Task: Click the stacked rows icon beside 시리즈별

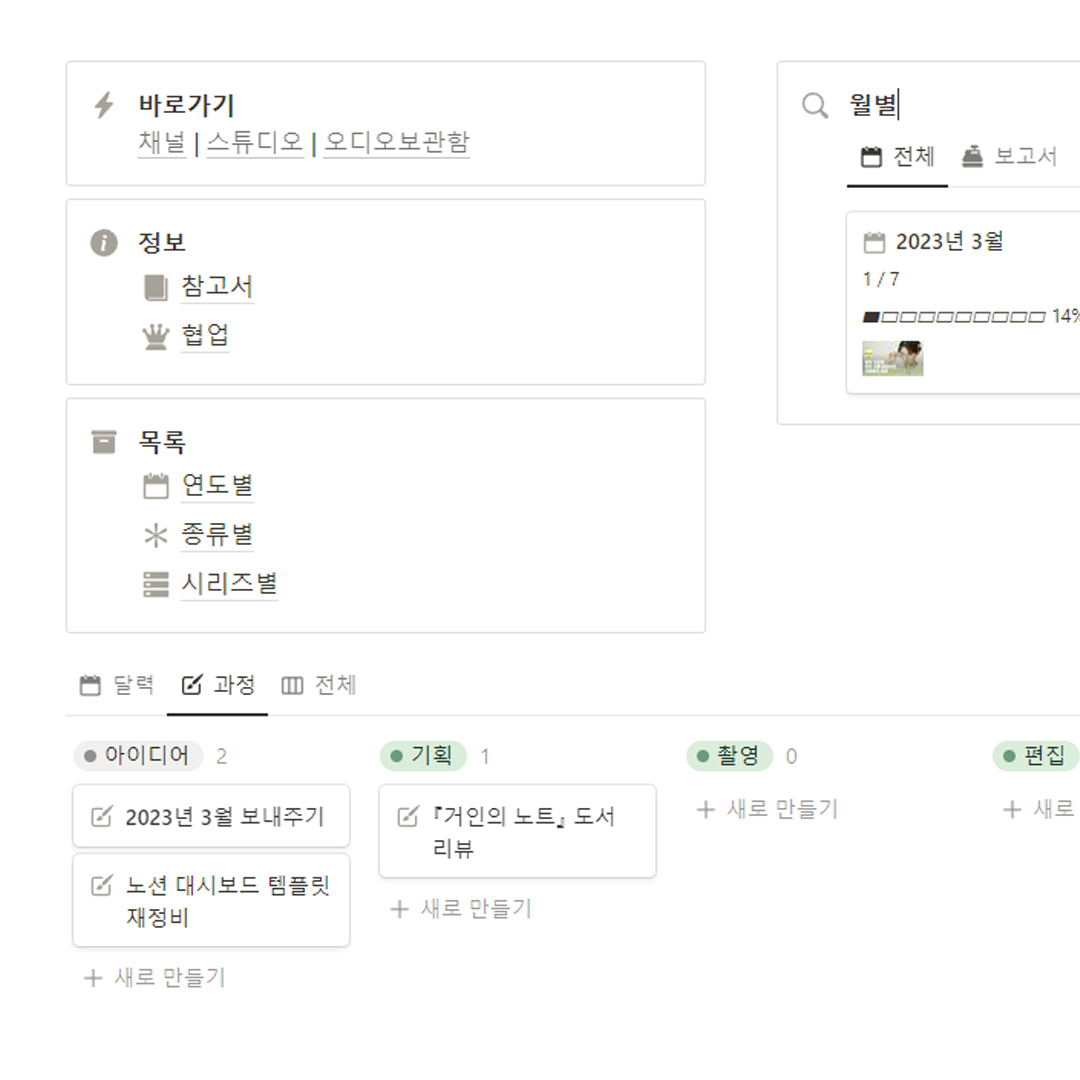Action: [156, 585]
